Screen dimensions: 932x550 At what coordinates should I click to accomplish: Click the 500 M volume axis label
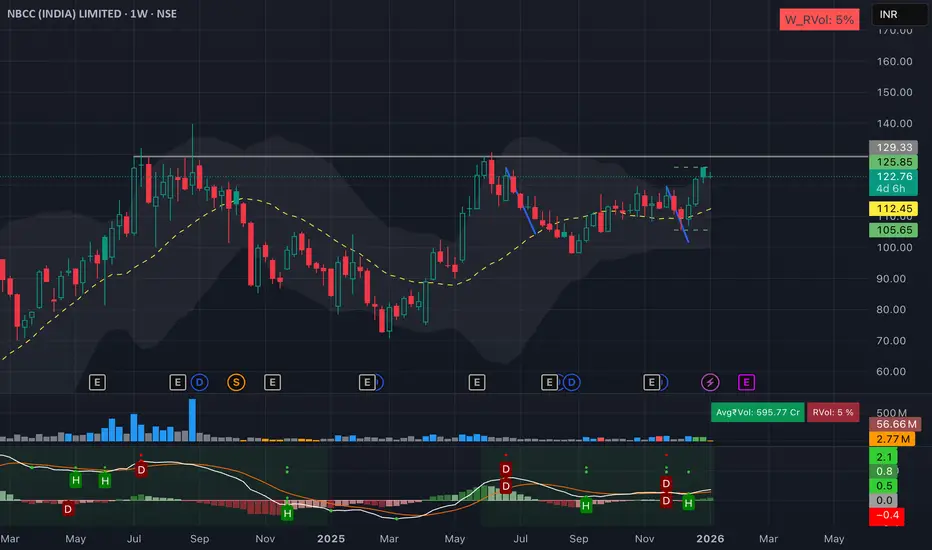[x=892, y=413]
